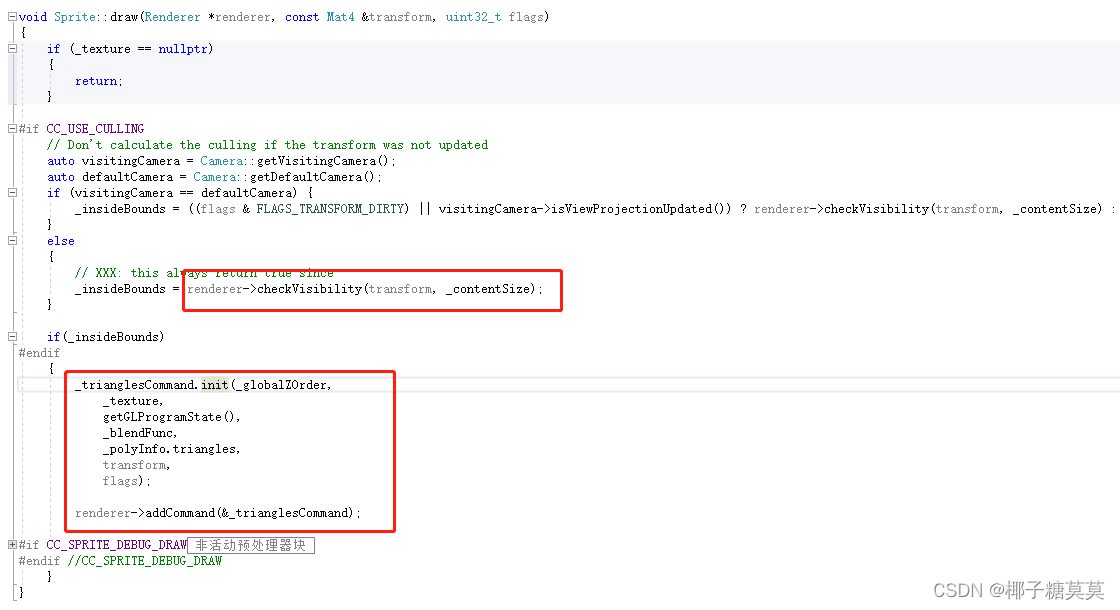Screen dimensions: 1120x610
Task: Select the nullptr keyword
Action: click(x=183, y=49)
